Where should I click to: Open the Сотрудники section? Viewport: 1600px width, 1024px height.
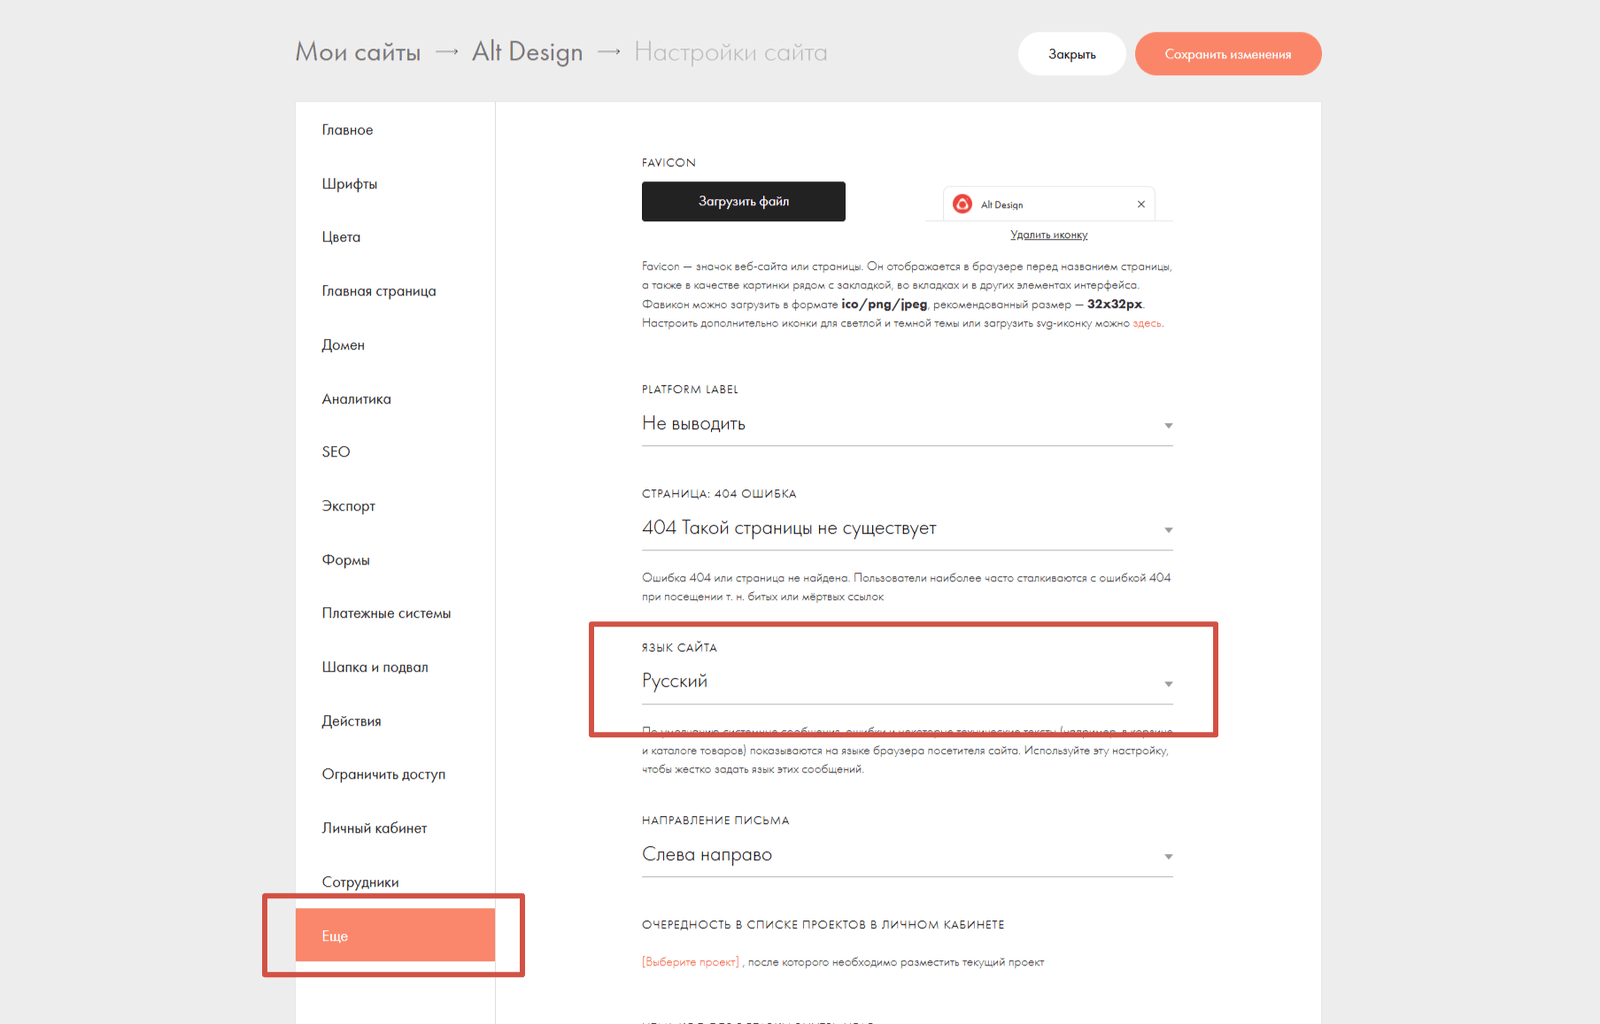click(x=360, y=882)
